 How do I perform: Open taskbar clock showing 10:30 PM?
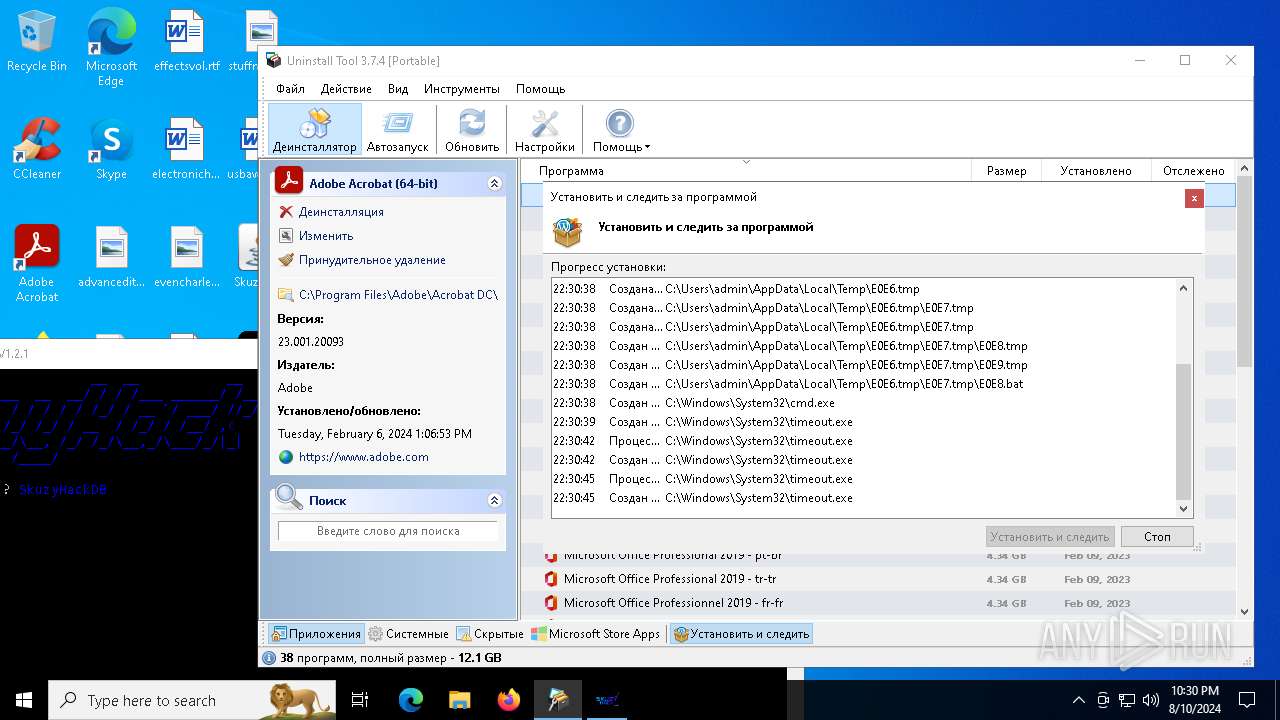point(1194,700)
